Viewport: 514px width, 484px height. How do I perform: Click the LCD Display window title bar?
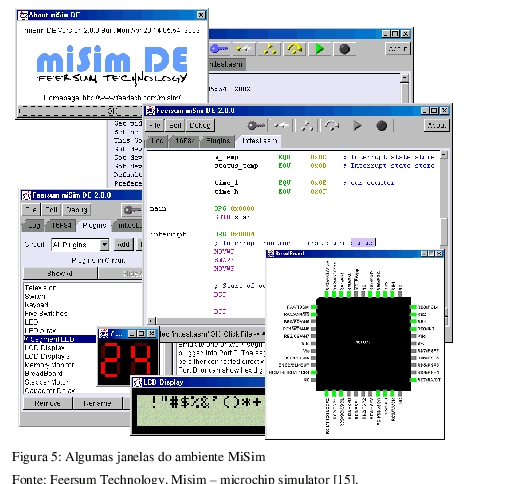(x=198, y=382)
